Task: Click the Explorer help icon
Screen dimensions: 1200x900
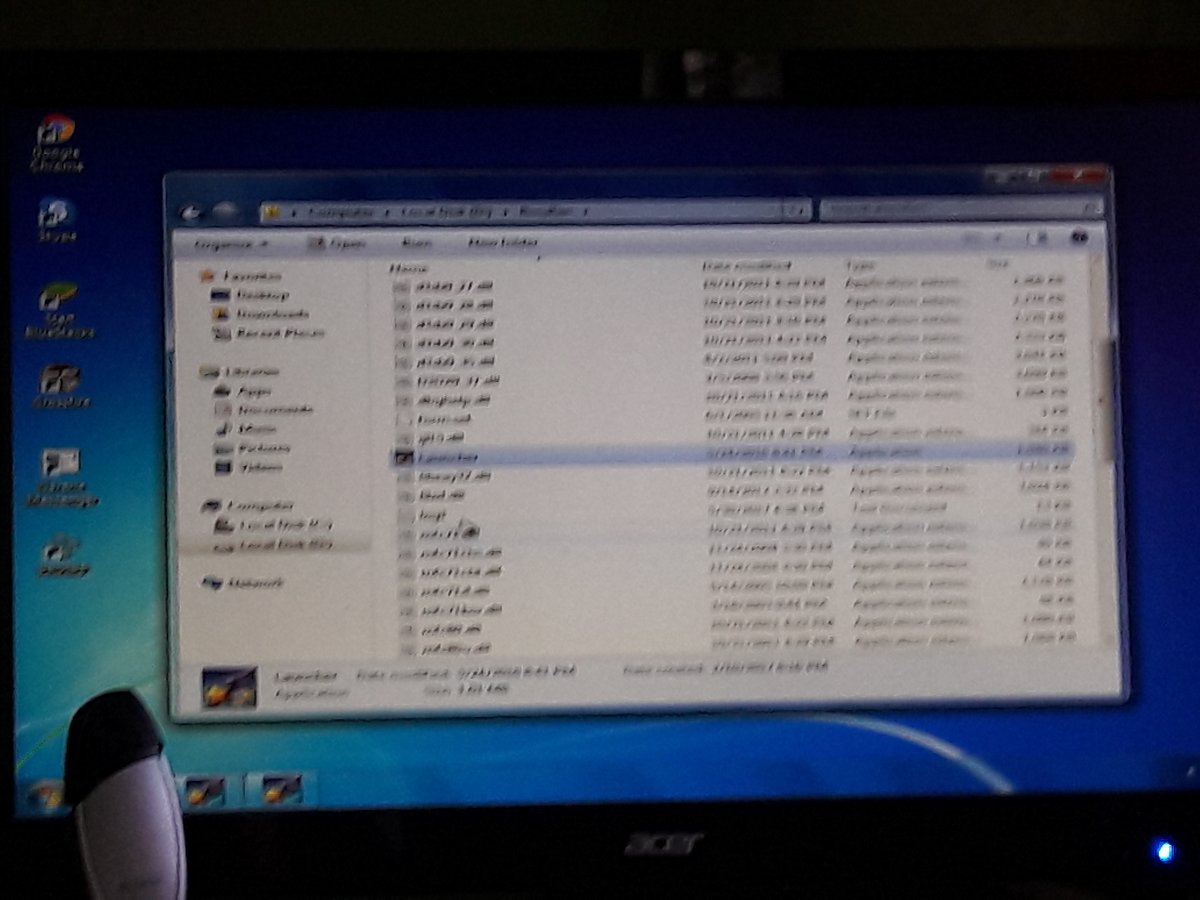Action: 1079,238
